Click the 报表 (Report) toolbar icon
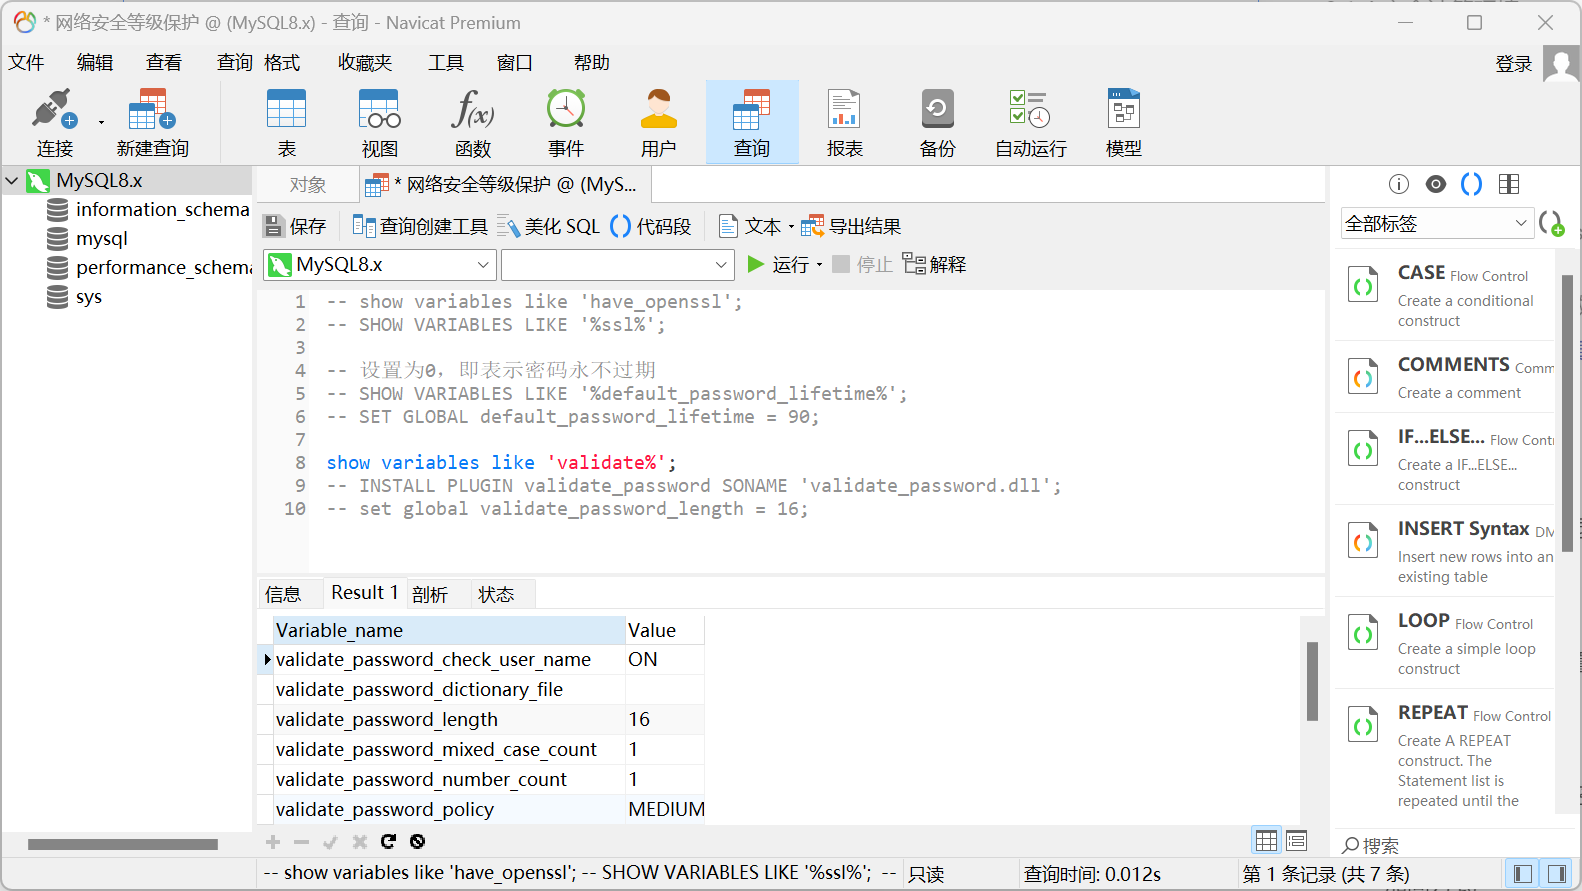The image size is (1582, 891). click(x=844, y=121)
